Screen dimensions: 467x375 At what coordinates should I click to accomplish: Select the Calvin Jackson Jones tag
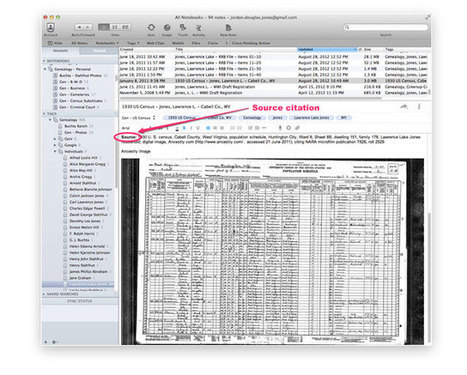(x=86, y=196)
